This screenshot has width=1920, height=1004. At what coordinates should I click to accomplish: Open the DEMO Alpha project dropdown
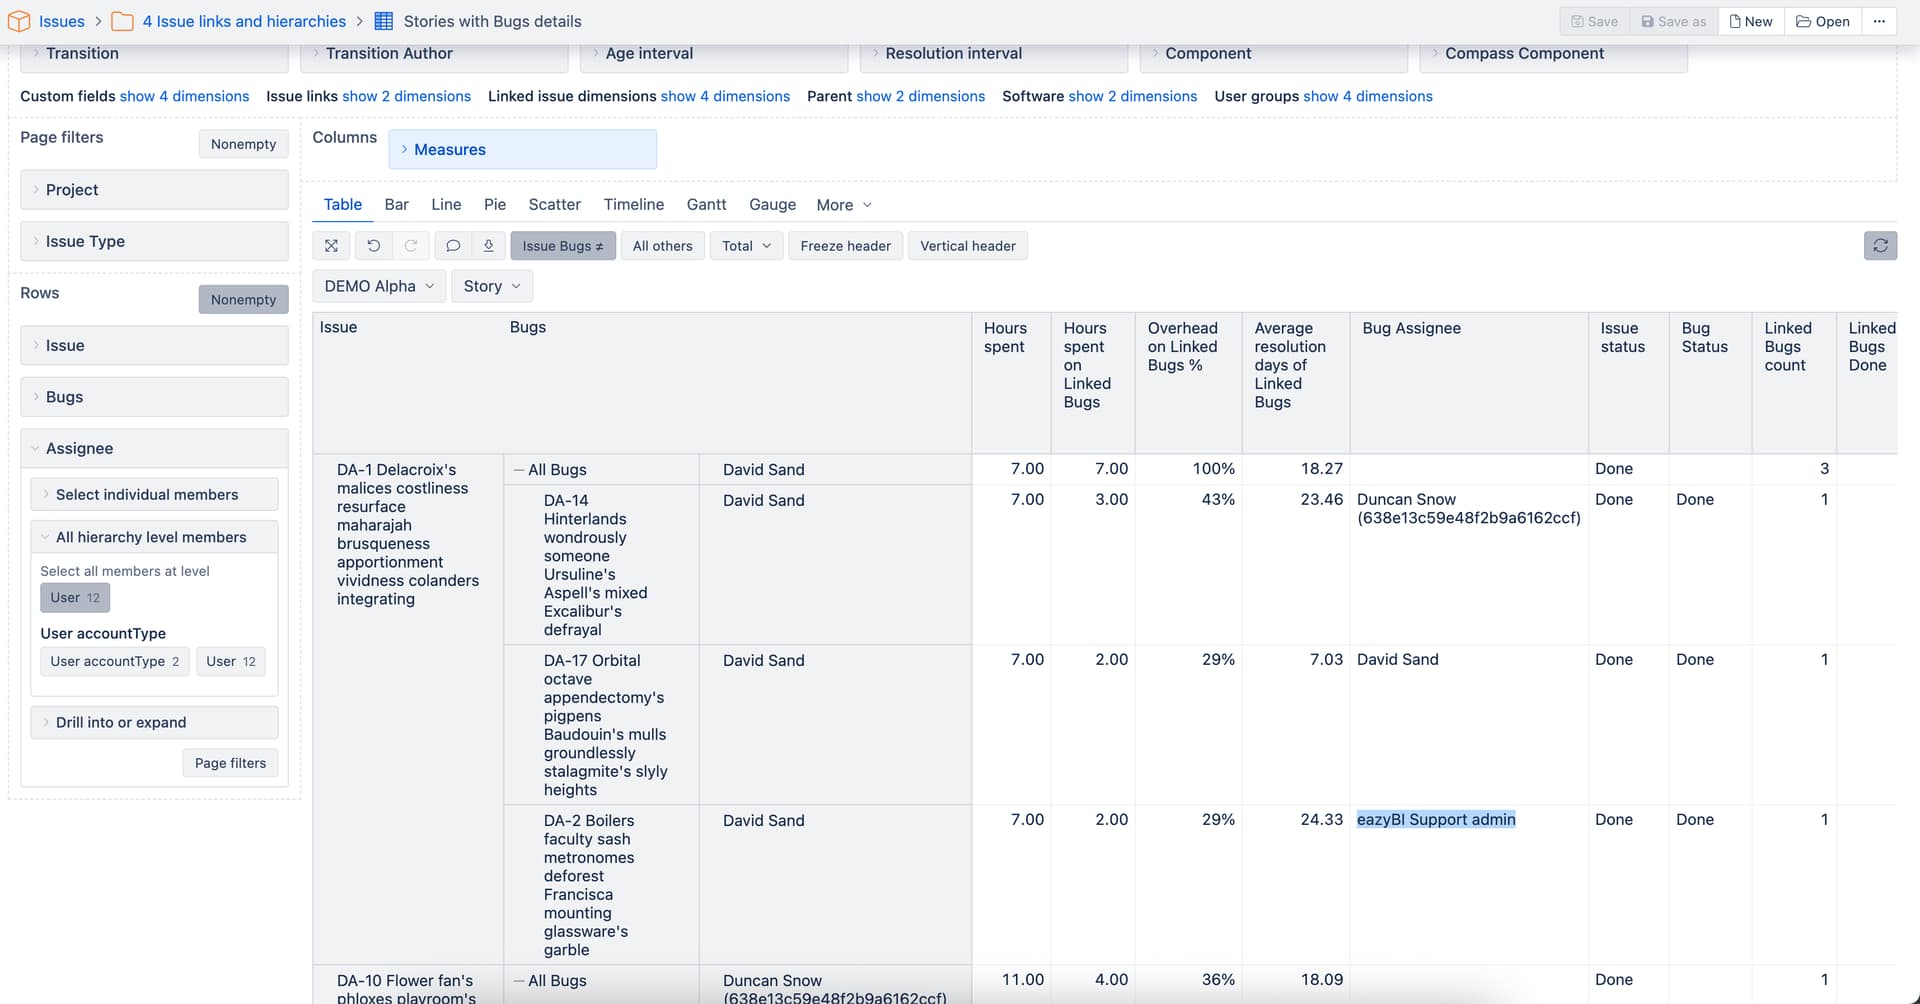[378, 286]
